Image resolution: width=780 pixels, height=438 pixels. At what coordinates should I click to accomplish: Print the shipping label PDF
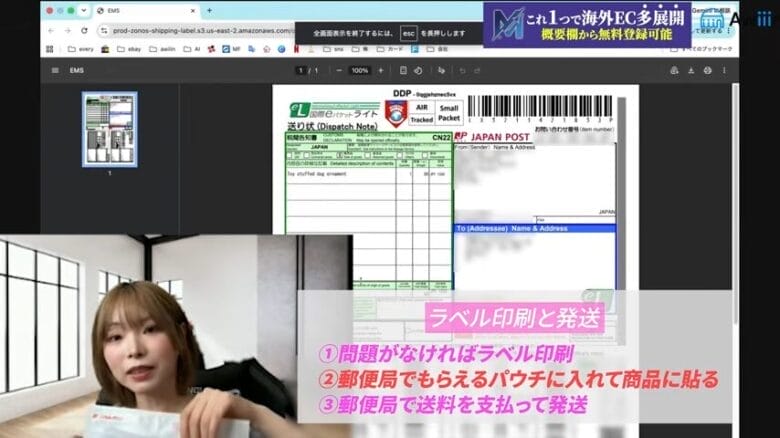[x=707, y=71]
